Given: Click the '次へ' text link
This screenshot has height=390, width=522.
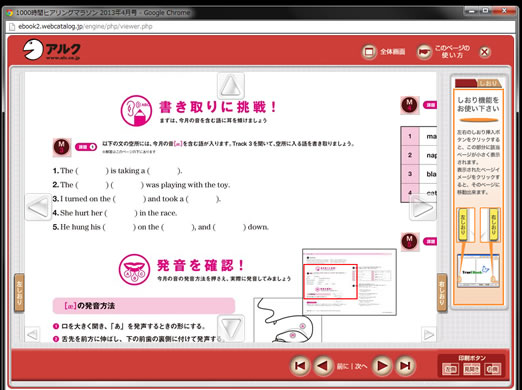Looking at the screenshot, I should [361, 366].
